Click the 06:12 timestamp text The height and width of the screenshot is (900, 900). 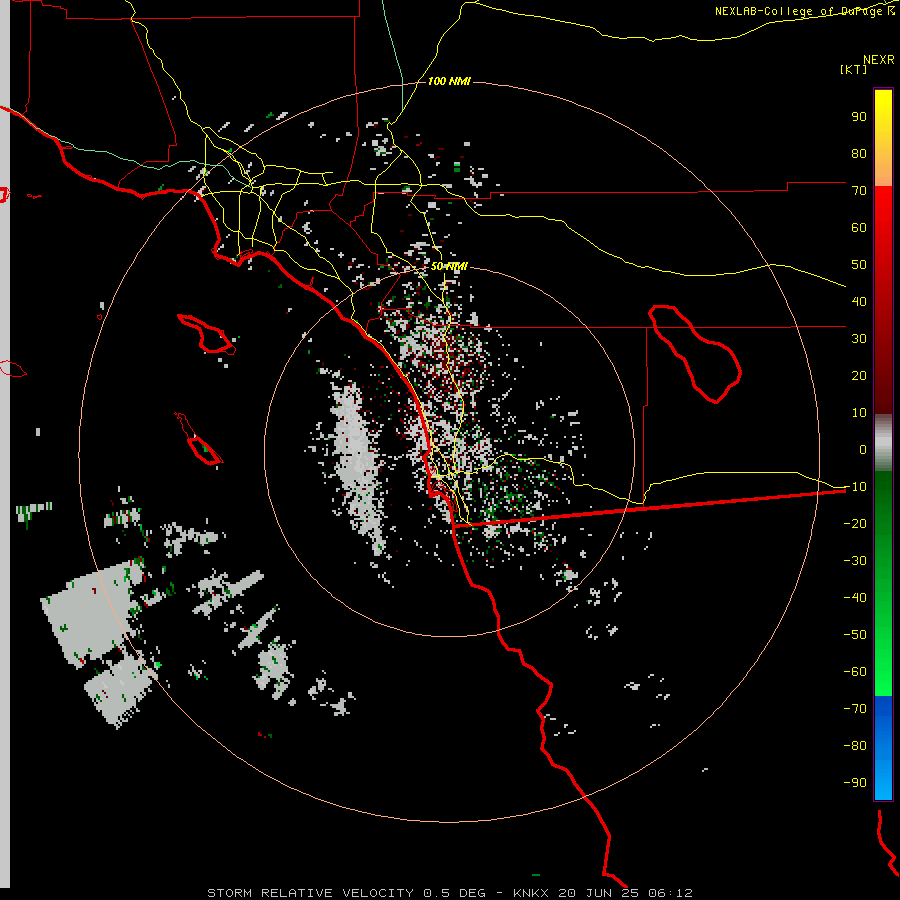670,893
